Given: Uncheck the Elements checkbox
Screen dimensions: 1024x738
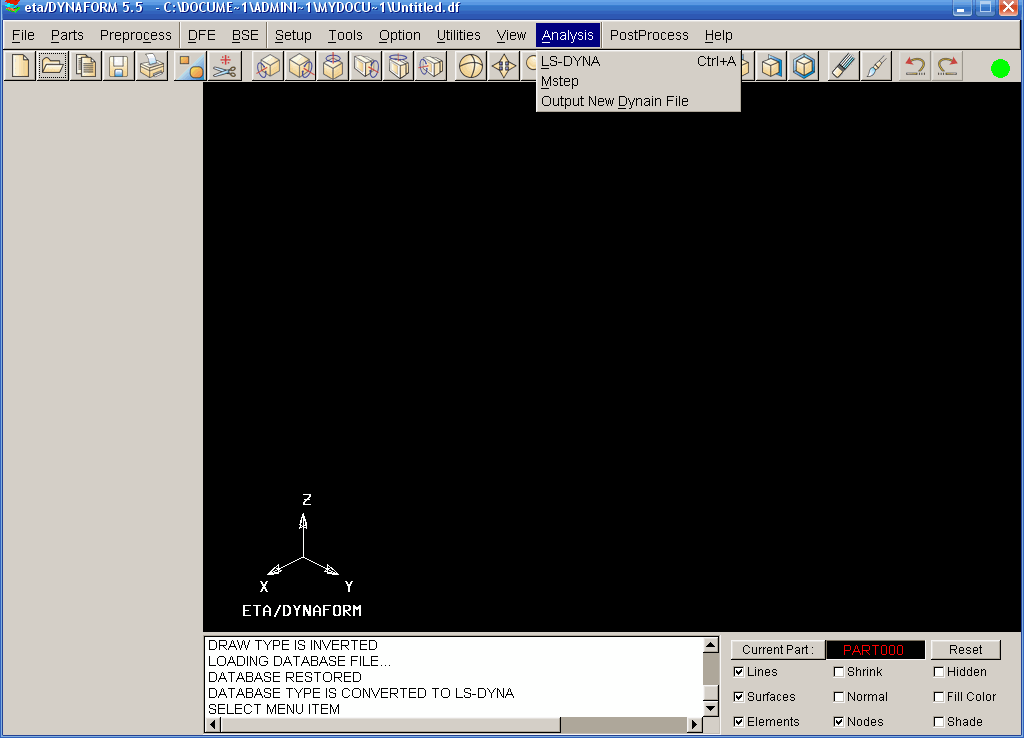Looking at the screenshot, I should (739, 722).
